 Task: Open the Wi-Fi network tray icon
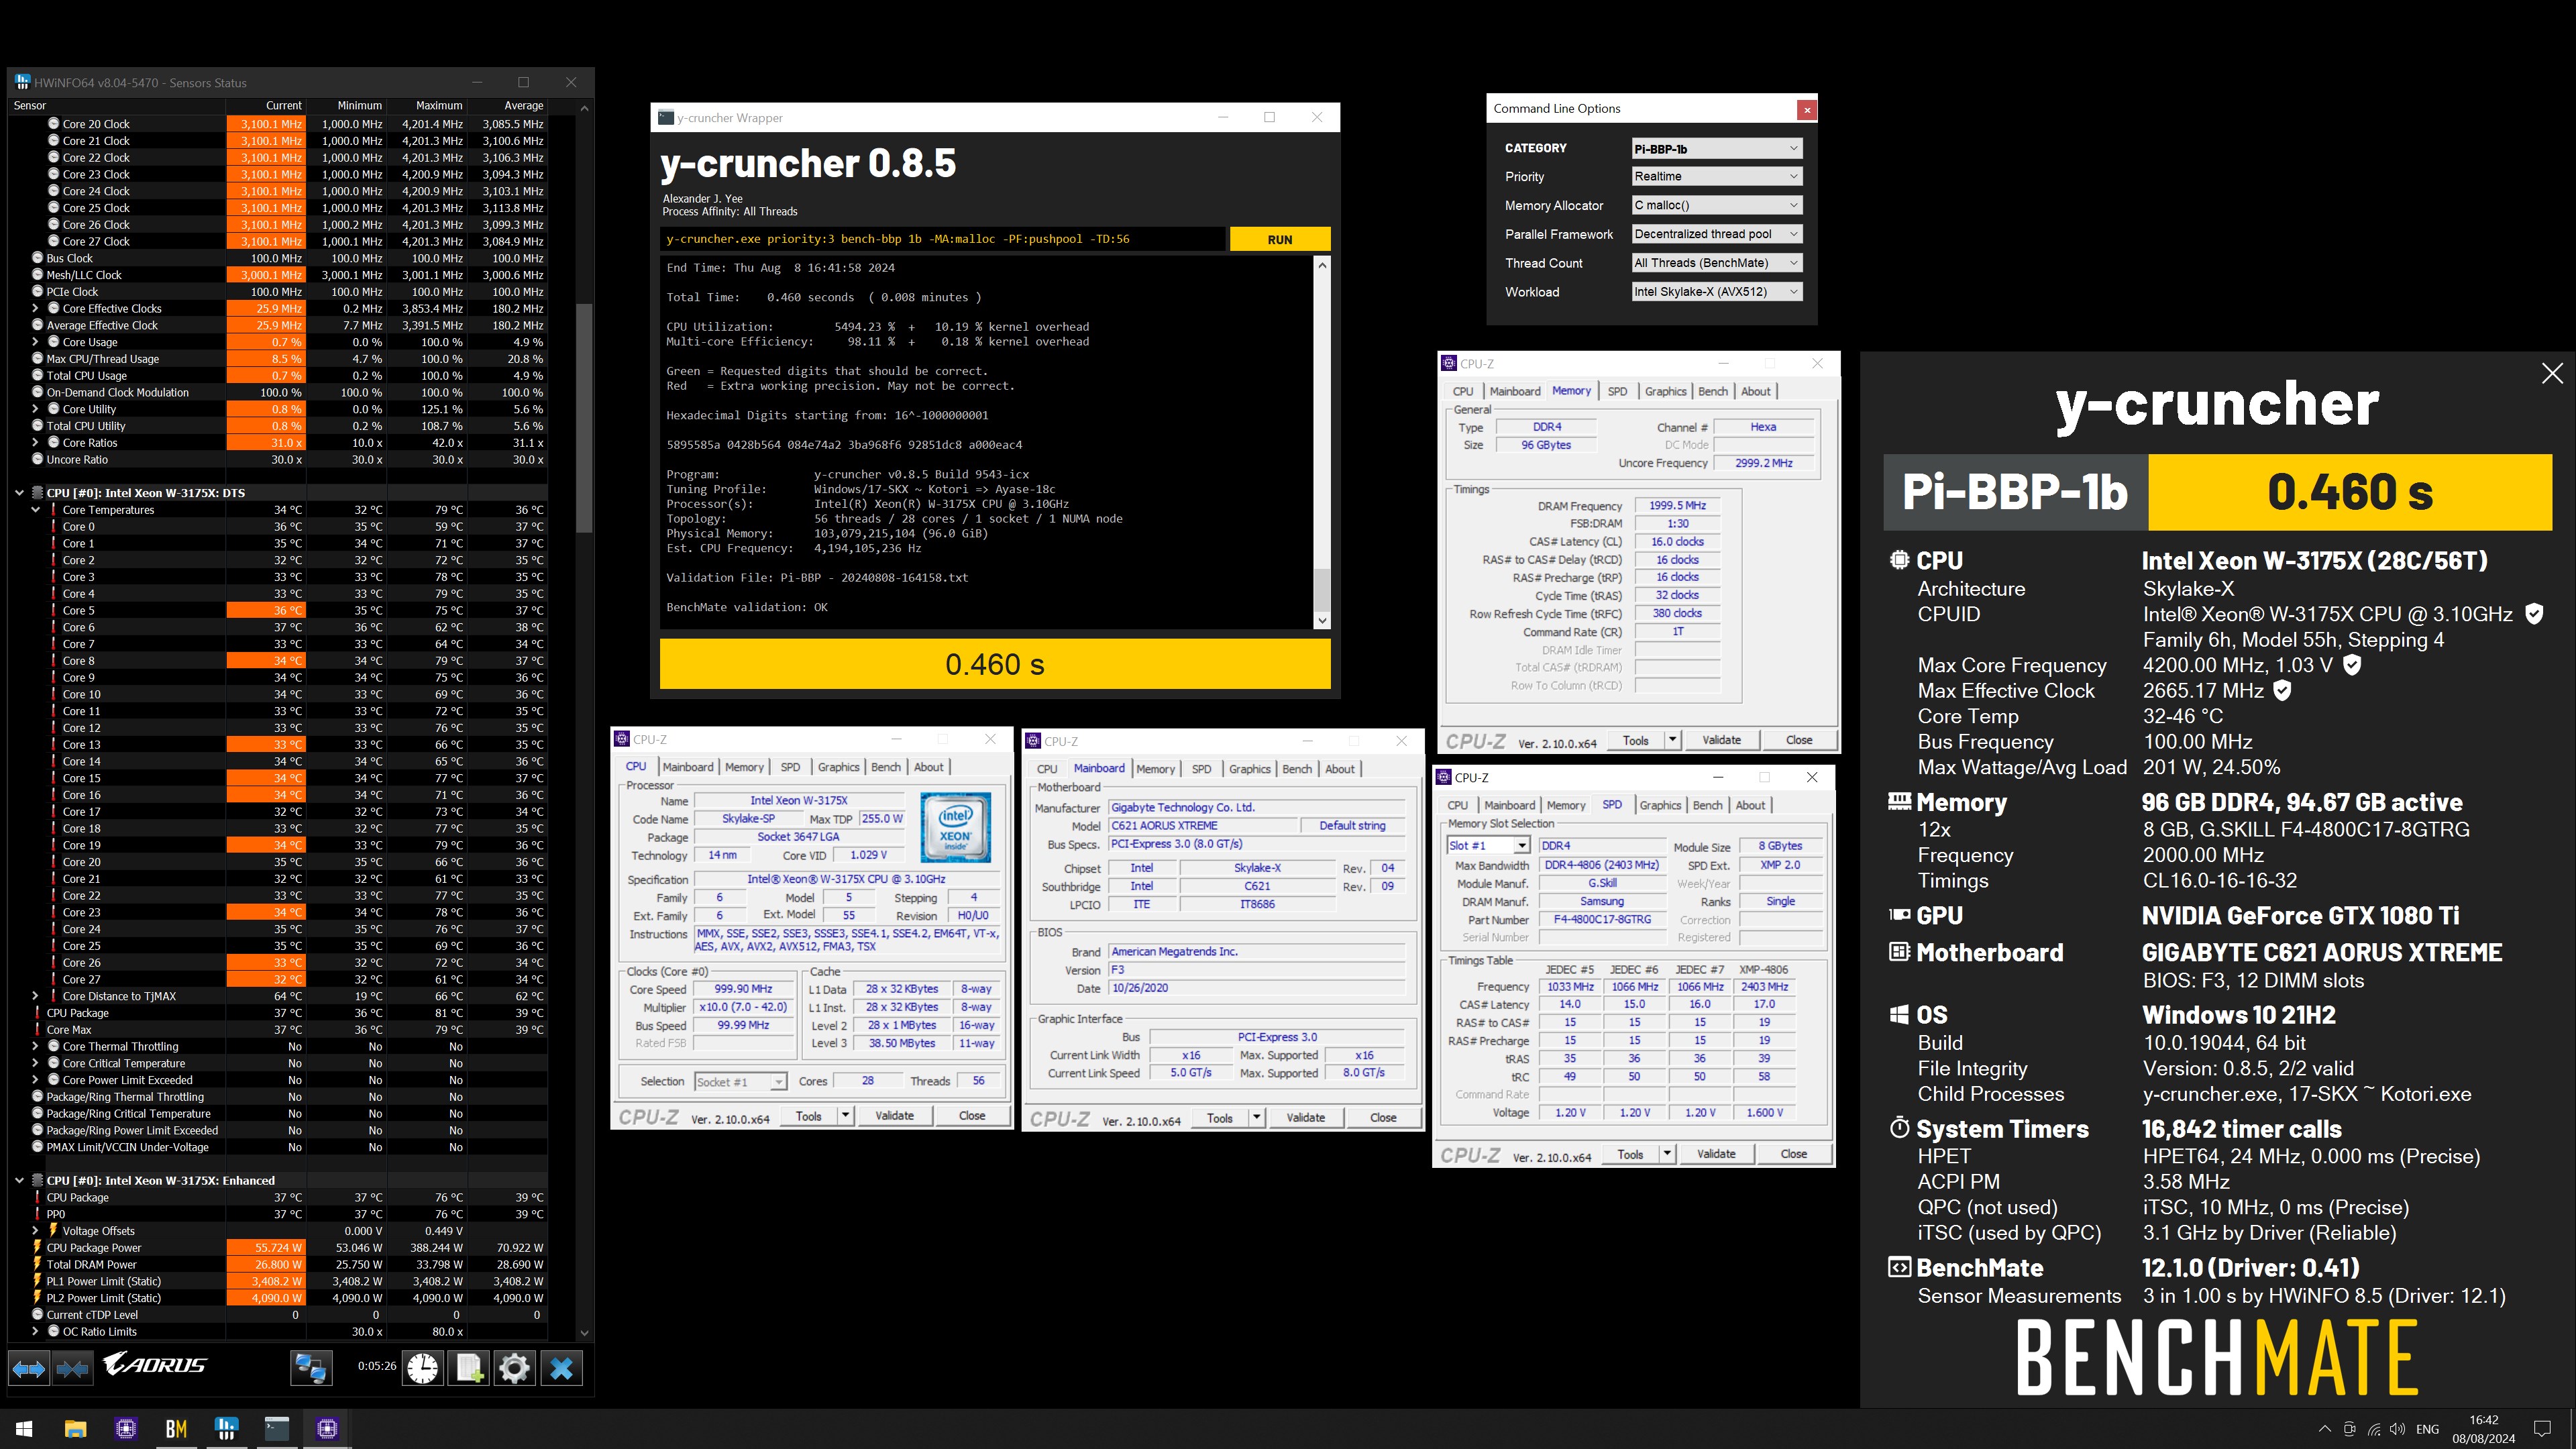click(2374, 1429)
